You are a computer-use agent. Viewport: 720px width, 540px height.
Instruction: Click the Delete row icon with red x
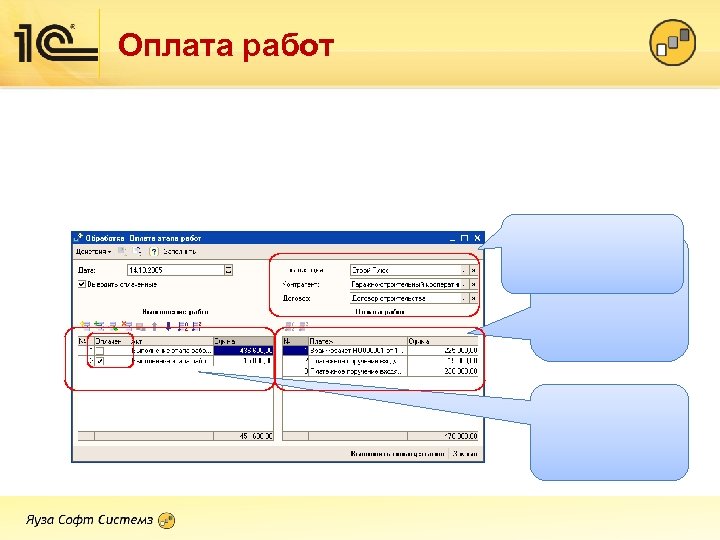point(127,326)
